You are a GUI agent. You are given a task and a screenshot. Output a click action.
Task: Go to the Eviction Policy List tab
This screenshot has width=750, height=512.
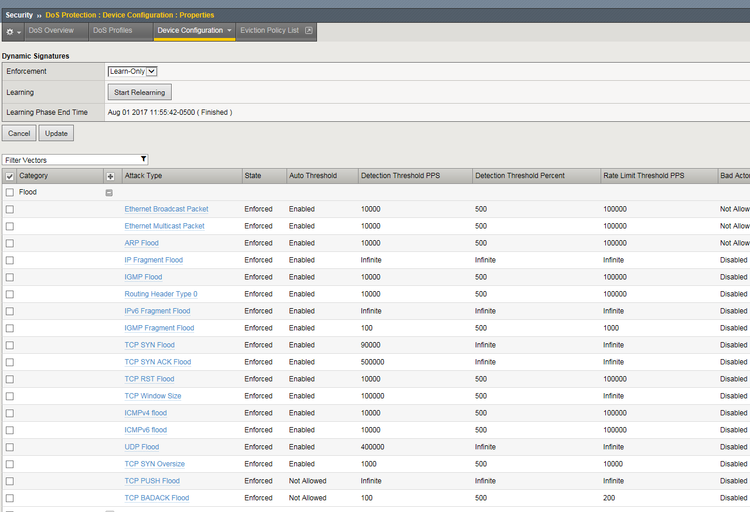[269, 31]
